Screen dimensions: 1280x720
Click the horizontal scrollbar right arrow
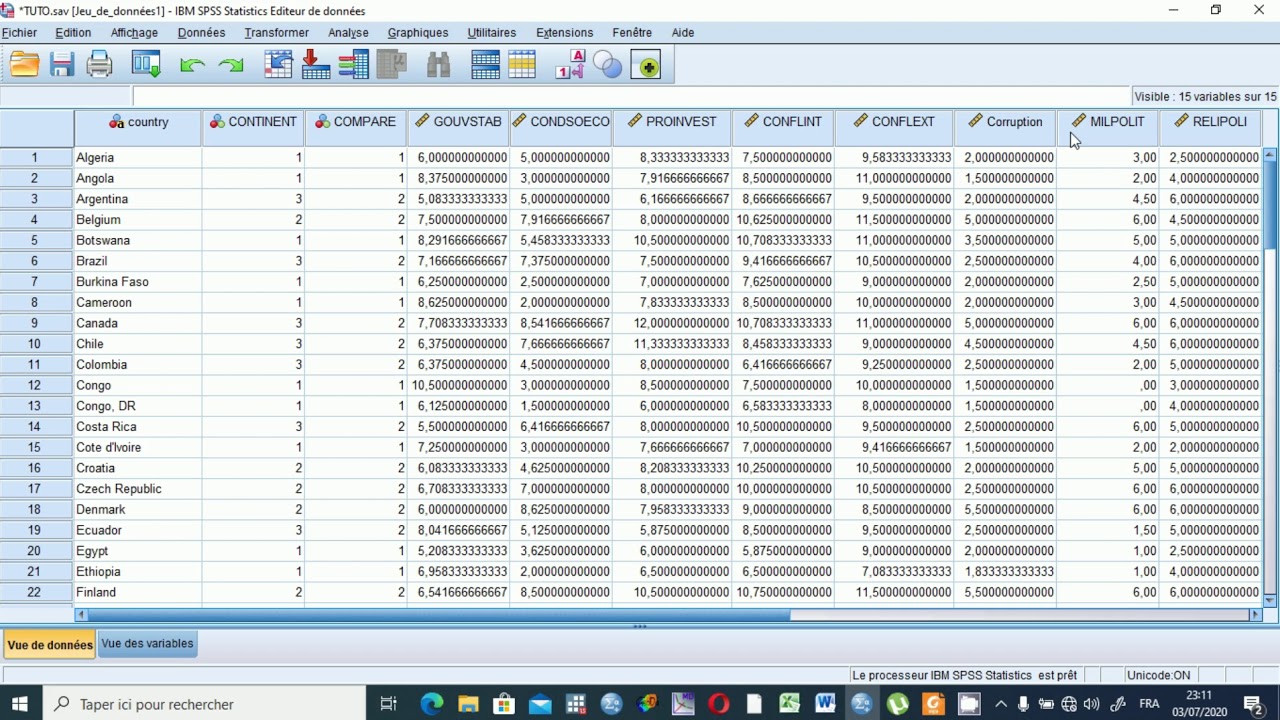[x=1255, y=615]
